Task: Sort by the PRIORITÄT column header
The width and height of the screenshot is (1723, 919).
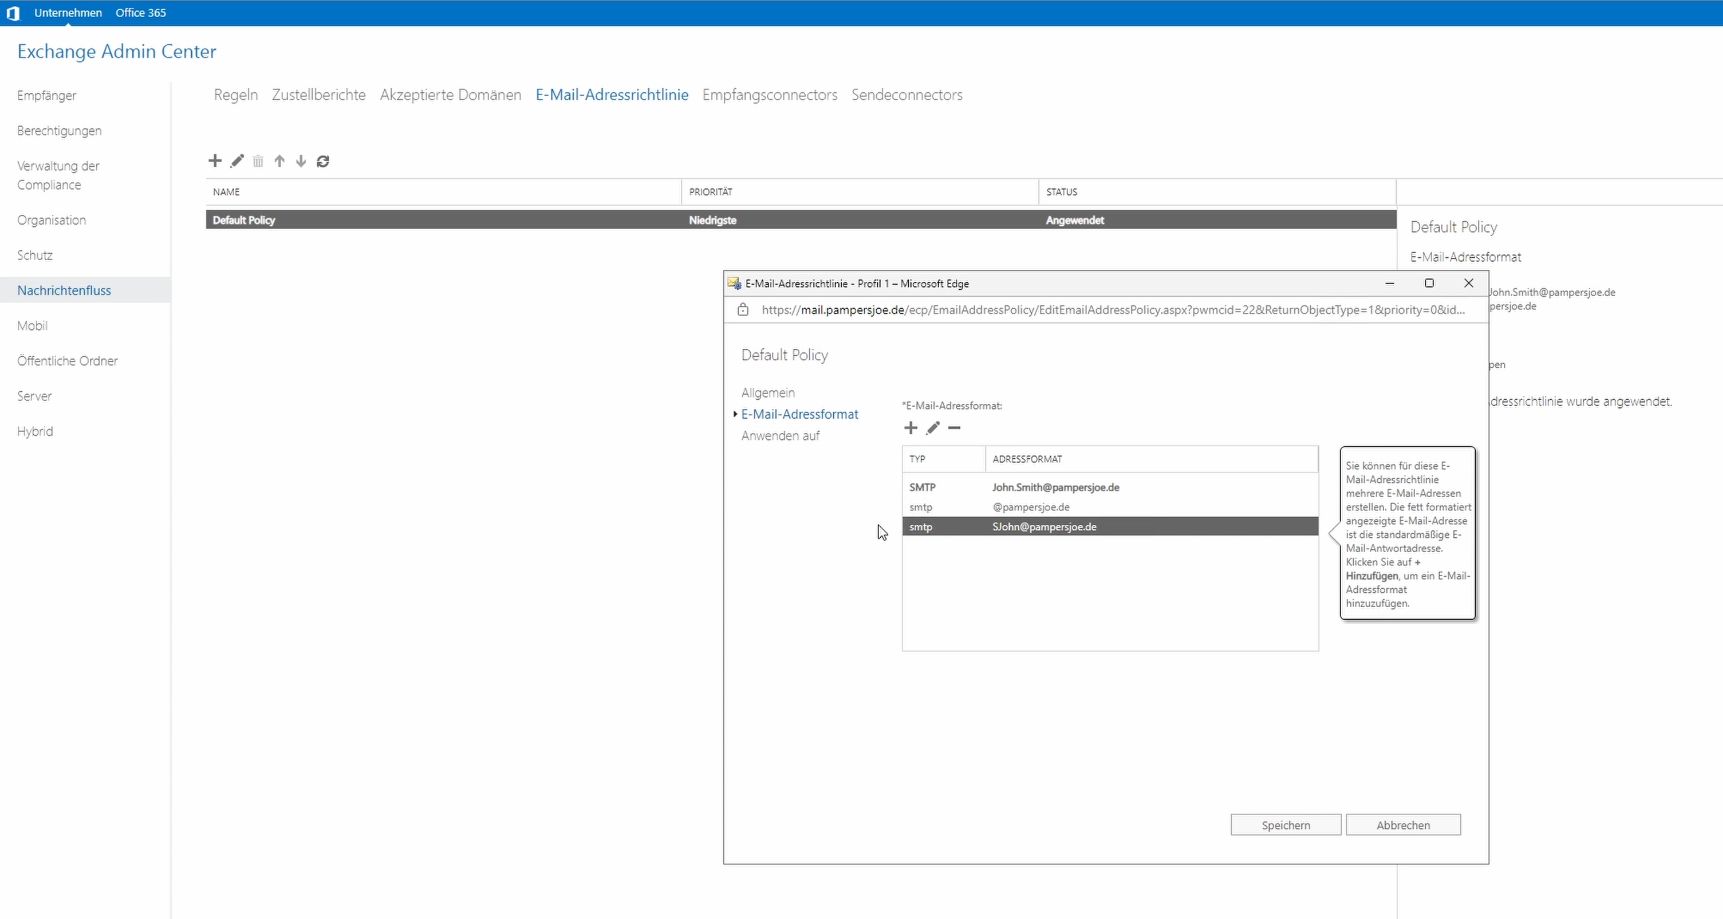Action: click(x=860, y=192)
